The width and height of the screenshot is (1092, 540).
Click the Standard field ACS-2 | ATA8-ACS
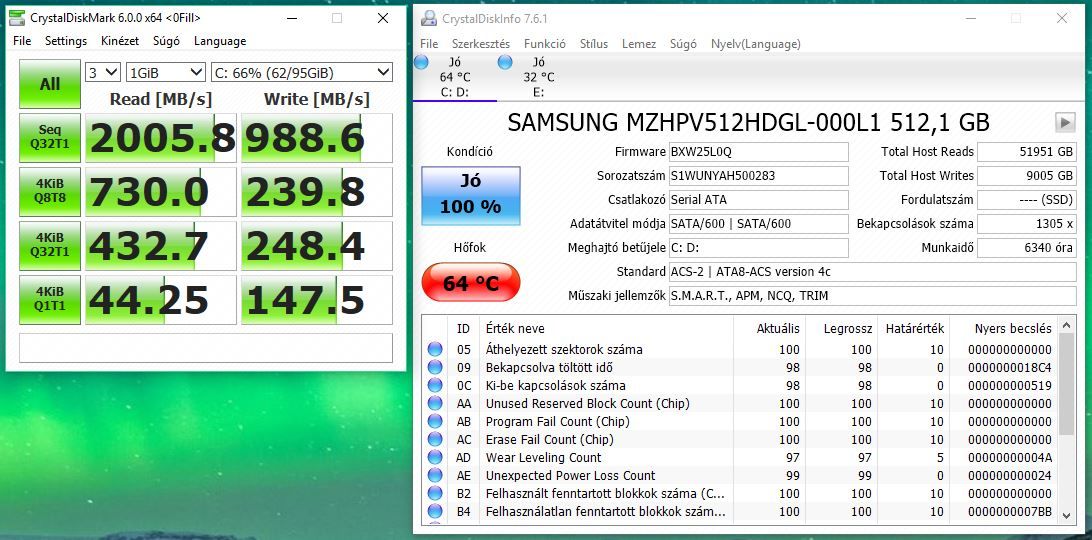pyautogui.click(x=873, y=272)
